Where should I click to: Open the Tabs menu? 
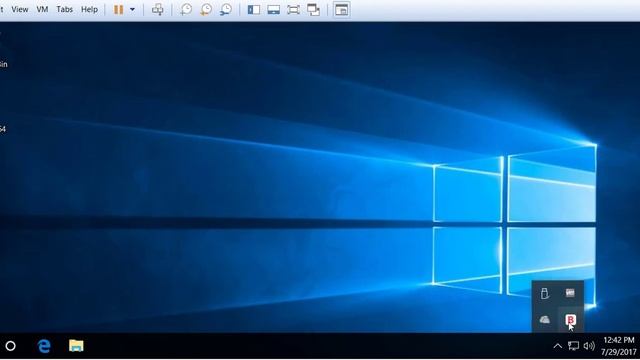64,9
